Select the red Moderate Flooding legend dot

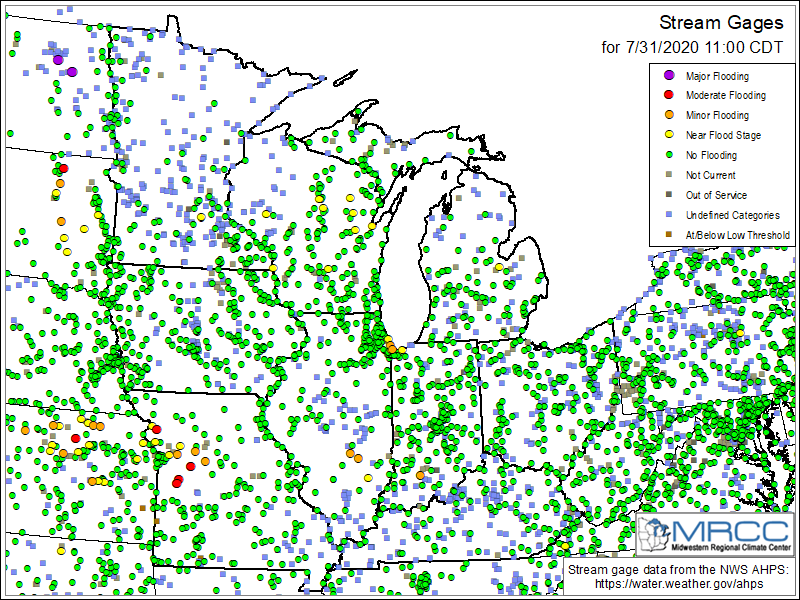668,96
